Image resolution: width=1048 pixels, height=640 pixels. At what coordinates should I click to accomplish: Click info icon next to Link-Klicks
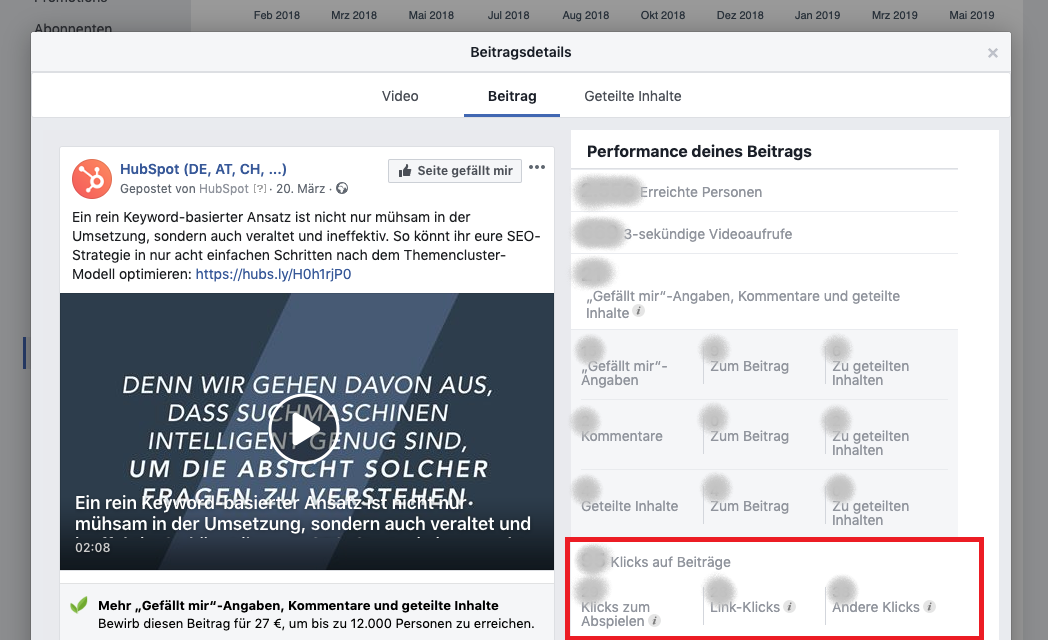pyautogui.click(x=789, y=607)
